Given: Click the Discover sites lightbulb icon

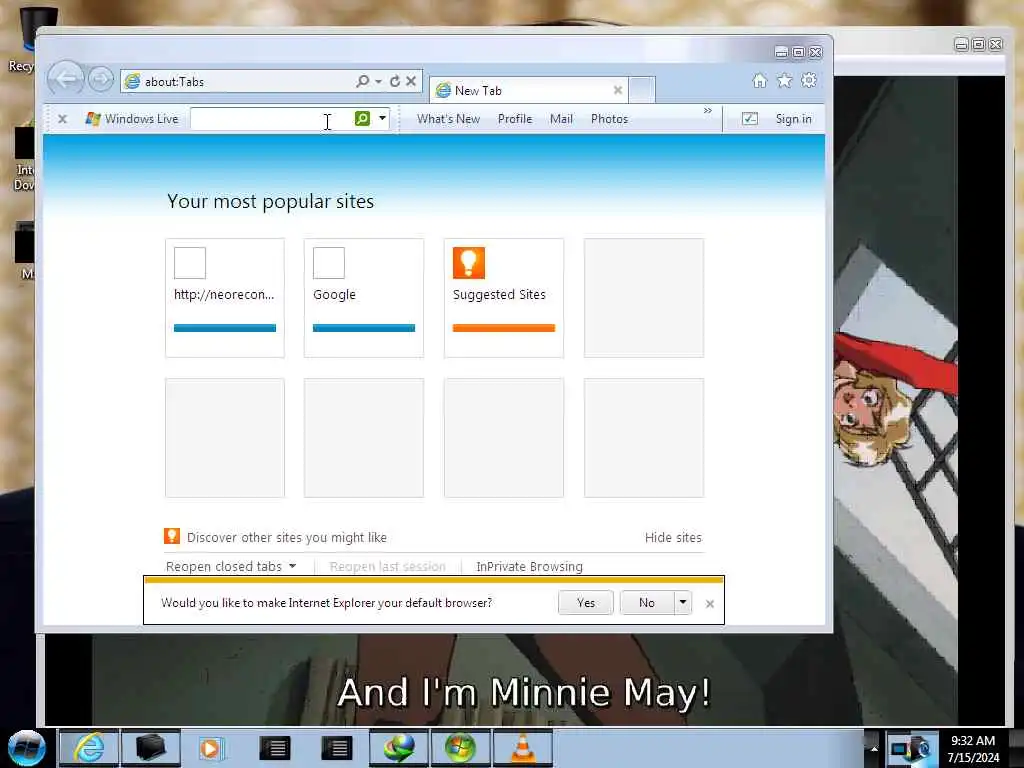Looking at the screenshot, I should [172, 536].
